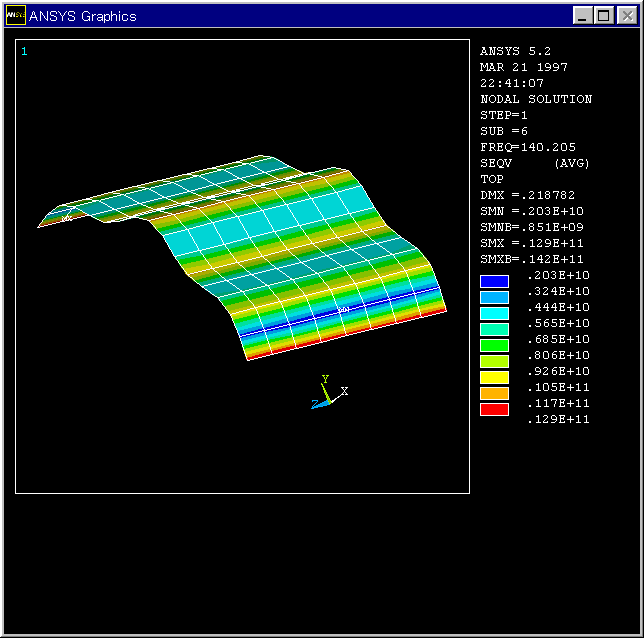
Task: Click the ANSYS logo icon in title bar
Action: (16, 15)
